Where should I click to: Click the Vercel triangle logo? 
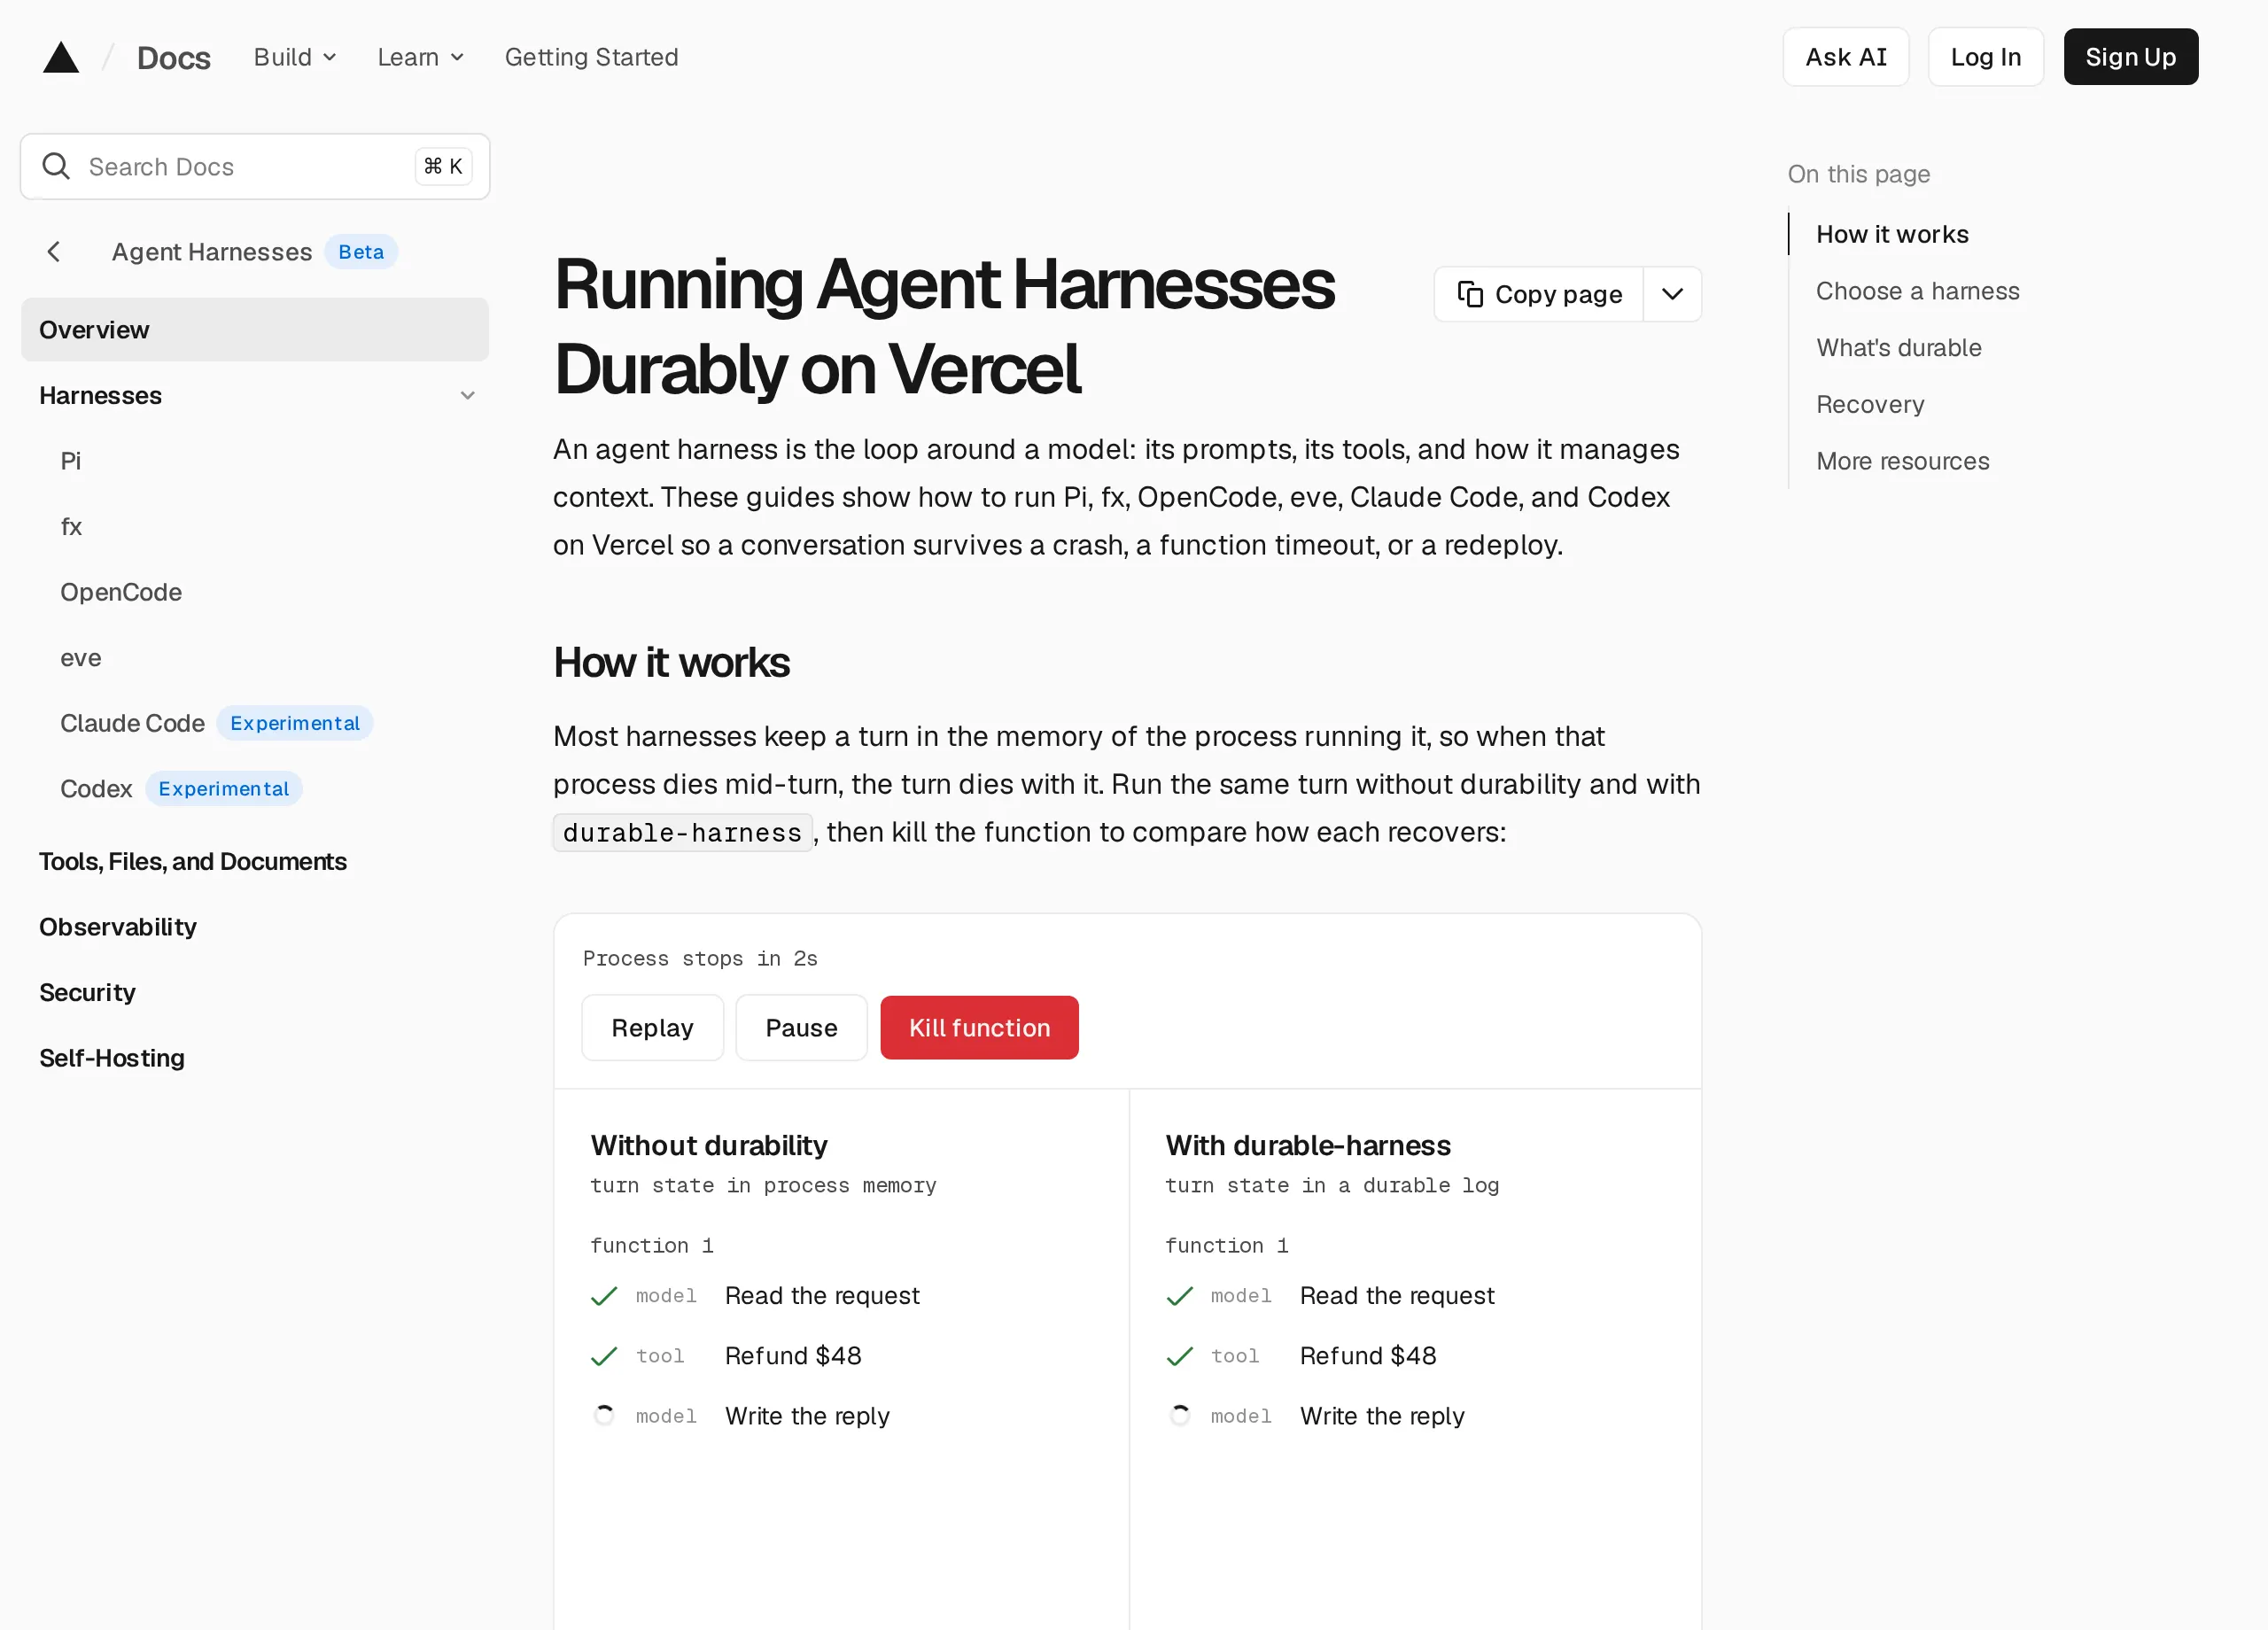pyautogui.click(x=61, y=57)
